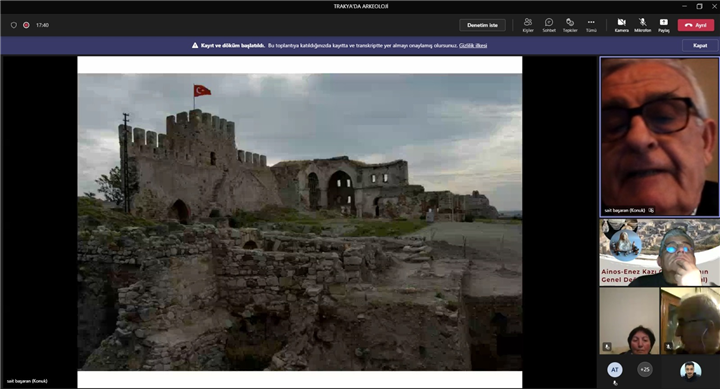Click the red recording indicator icon
720x389 pixels.
[x=26, y=25]
